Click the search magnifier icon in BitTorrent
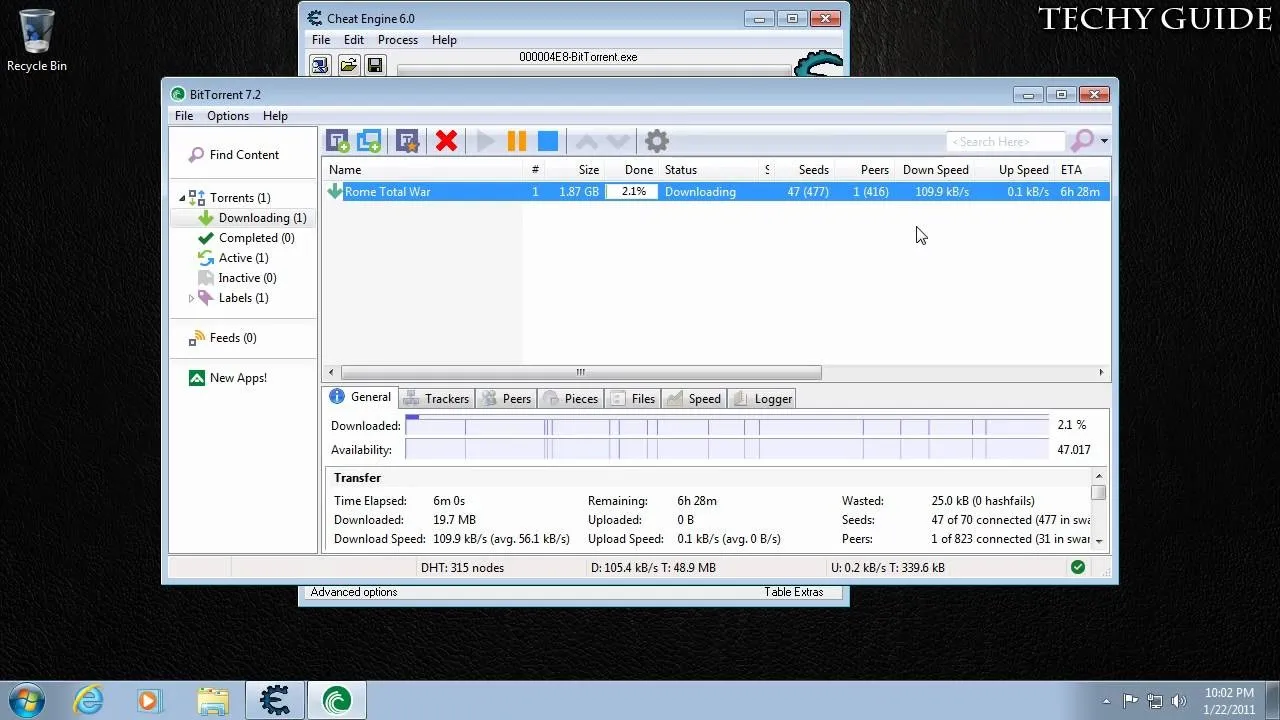 point(1082,141)
